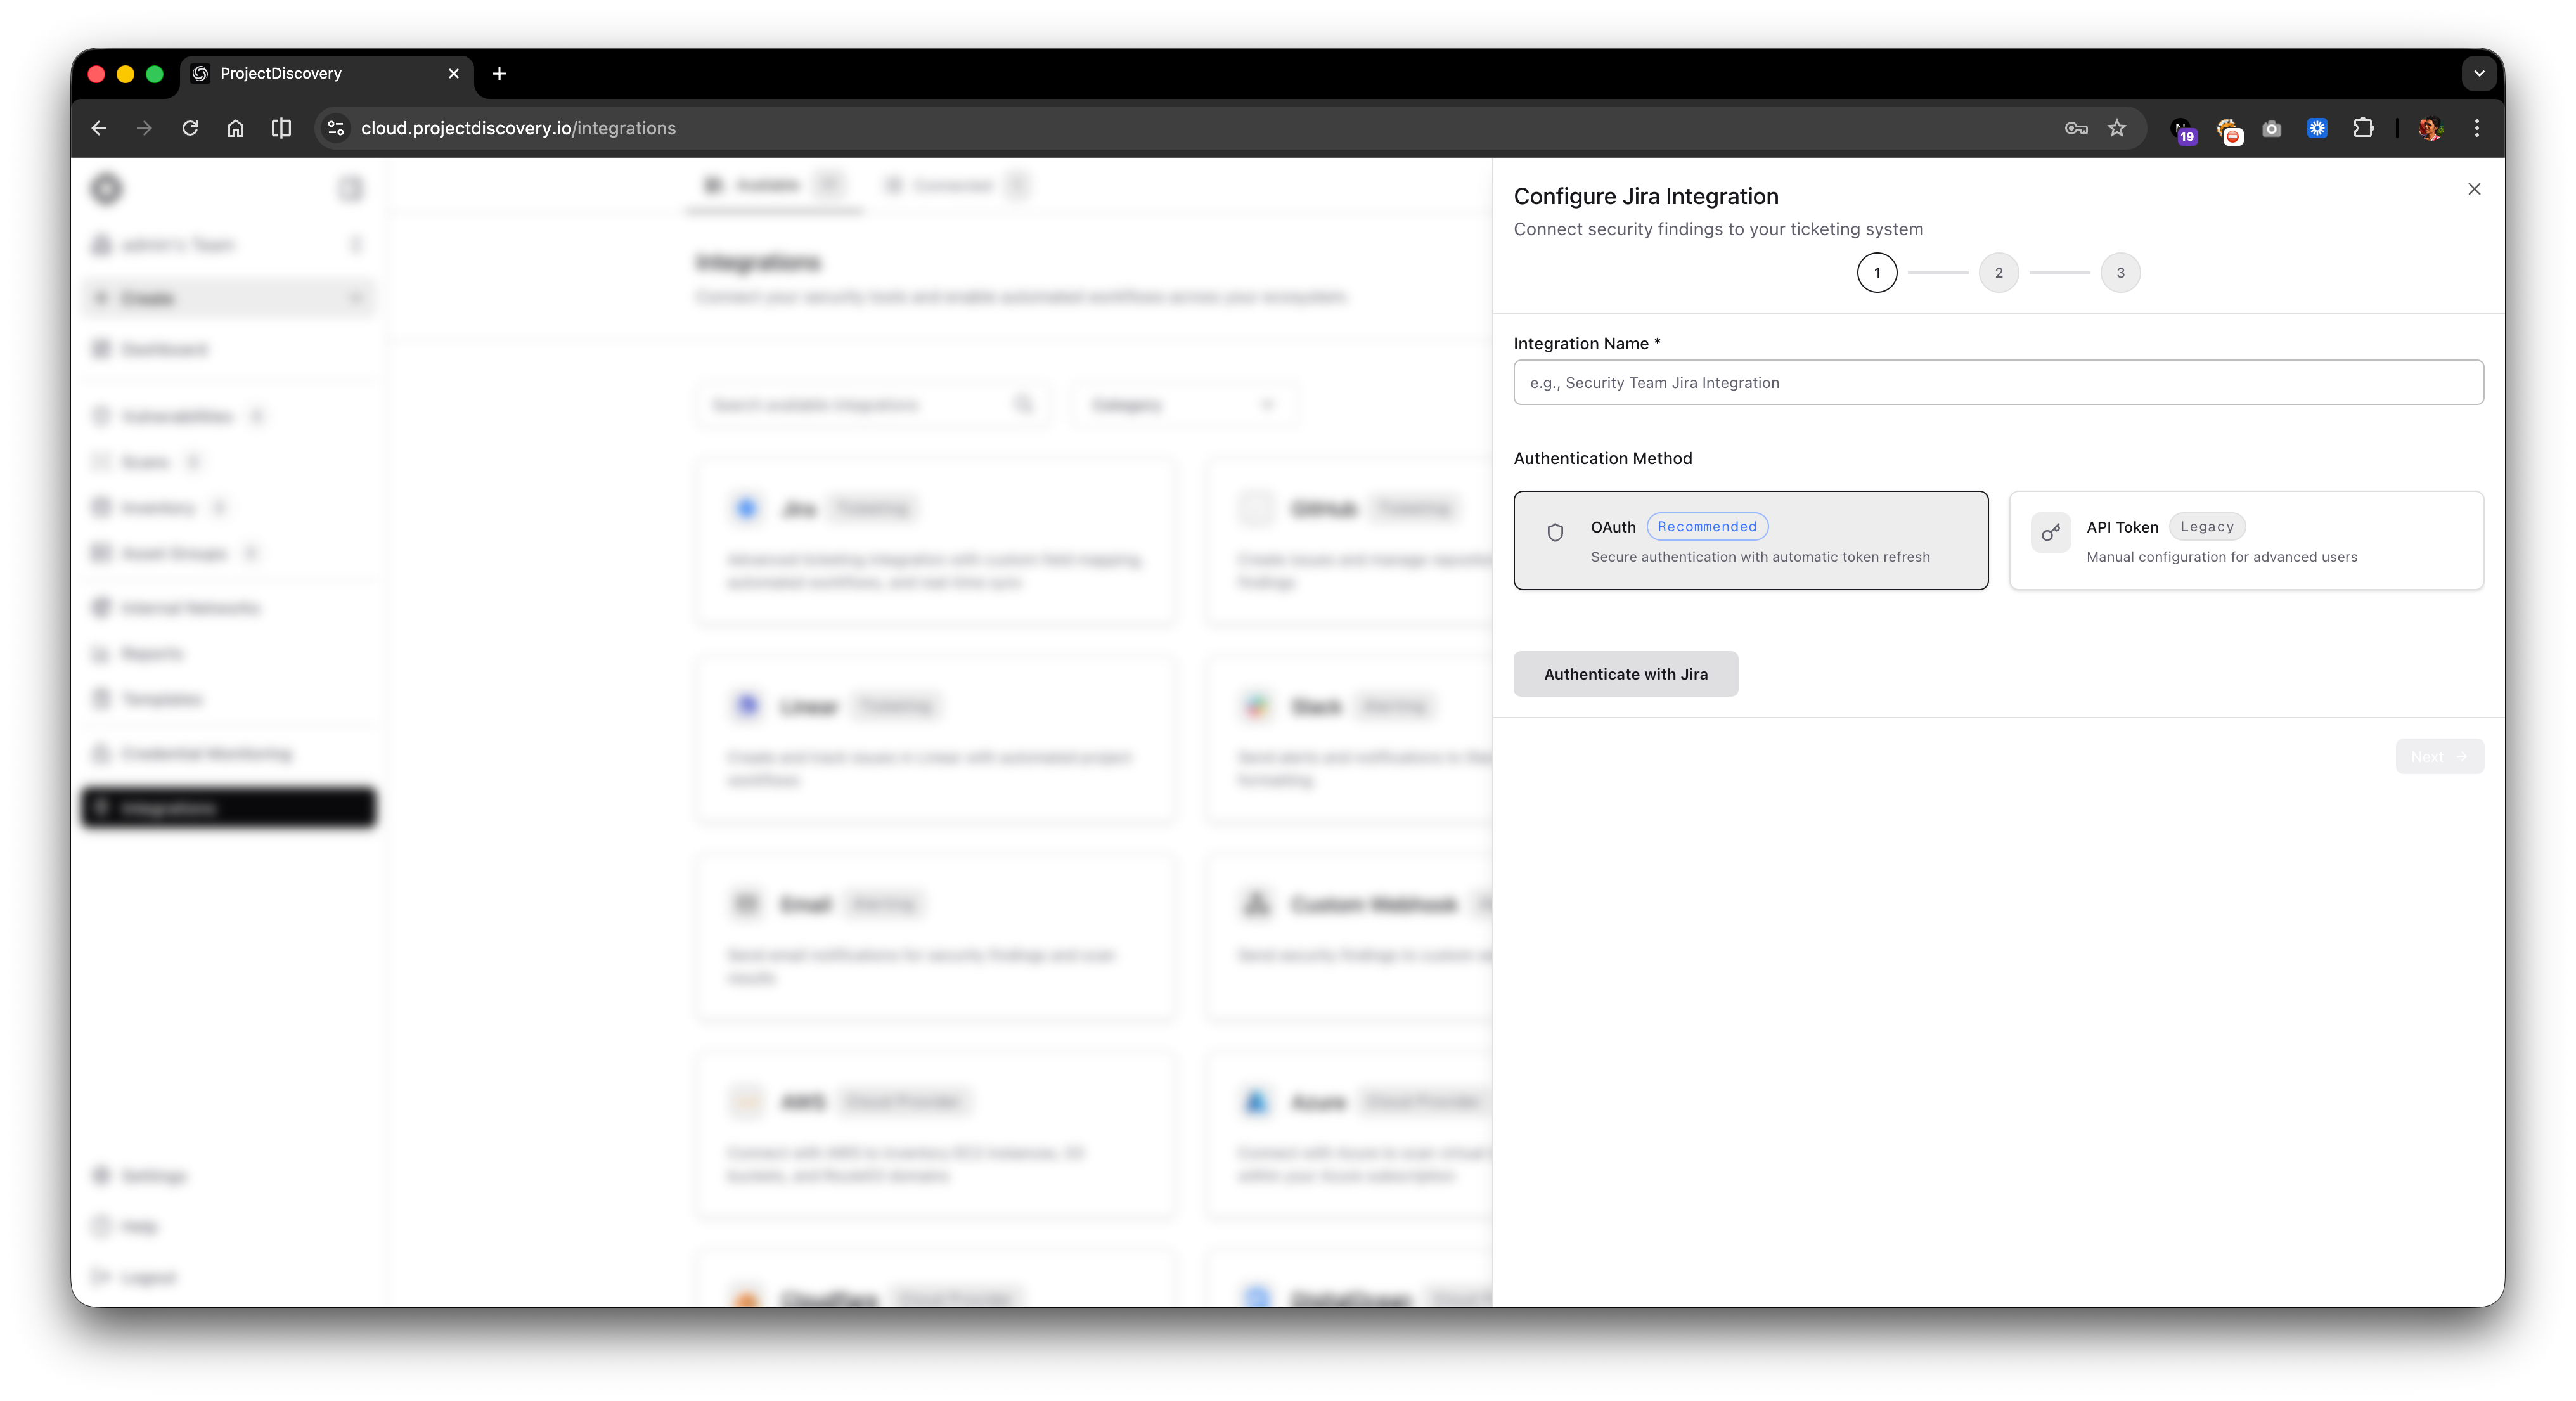2576x1401 pixels.
Task: Close the Configure Jira Integration panel
Action: pos(2474,189)
